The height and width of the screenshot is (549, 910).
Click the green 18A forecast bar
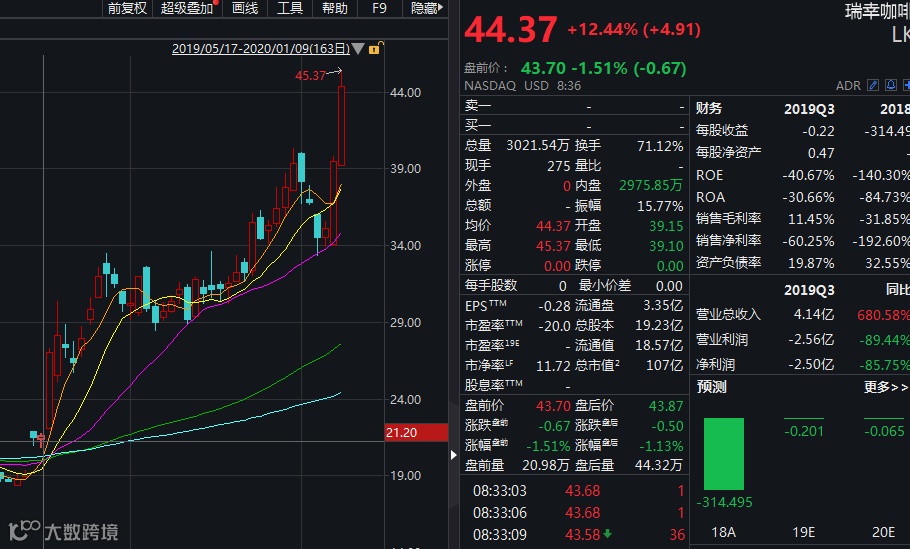tap(724, 454)
